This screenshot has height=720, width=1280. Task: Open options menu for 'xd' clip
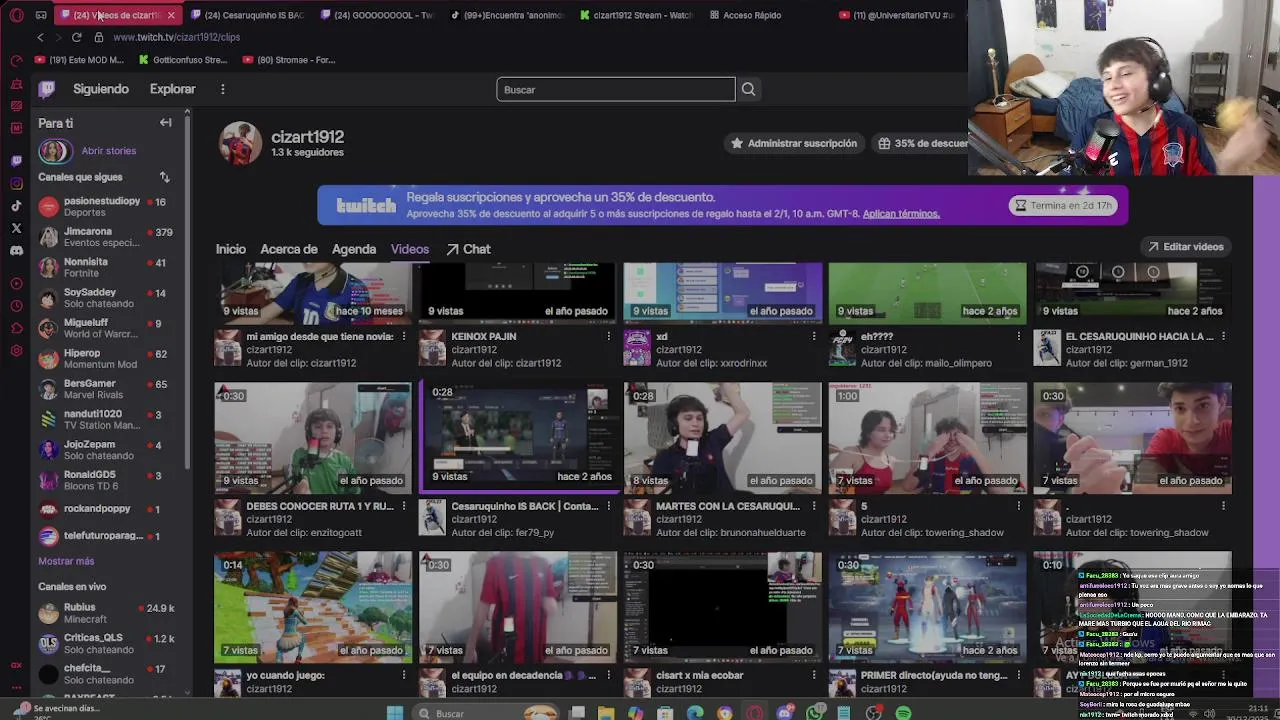813,337
